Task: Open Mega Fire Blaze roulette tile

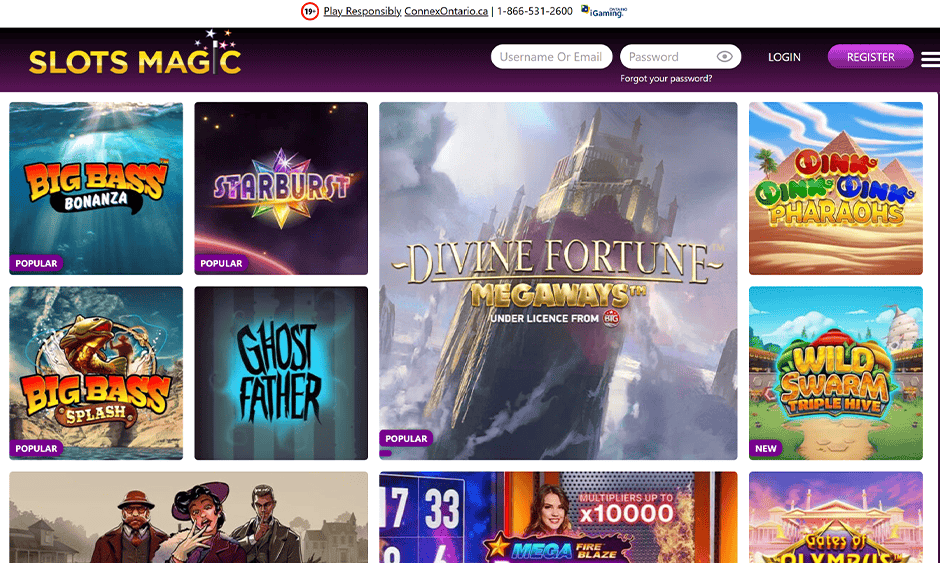Action: point(558,517)
